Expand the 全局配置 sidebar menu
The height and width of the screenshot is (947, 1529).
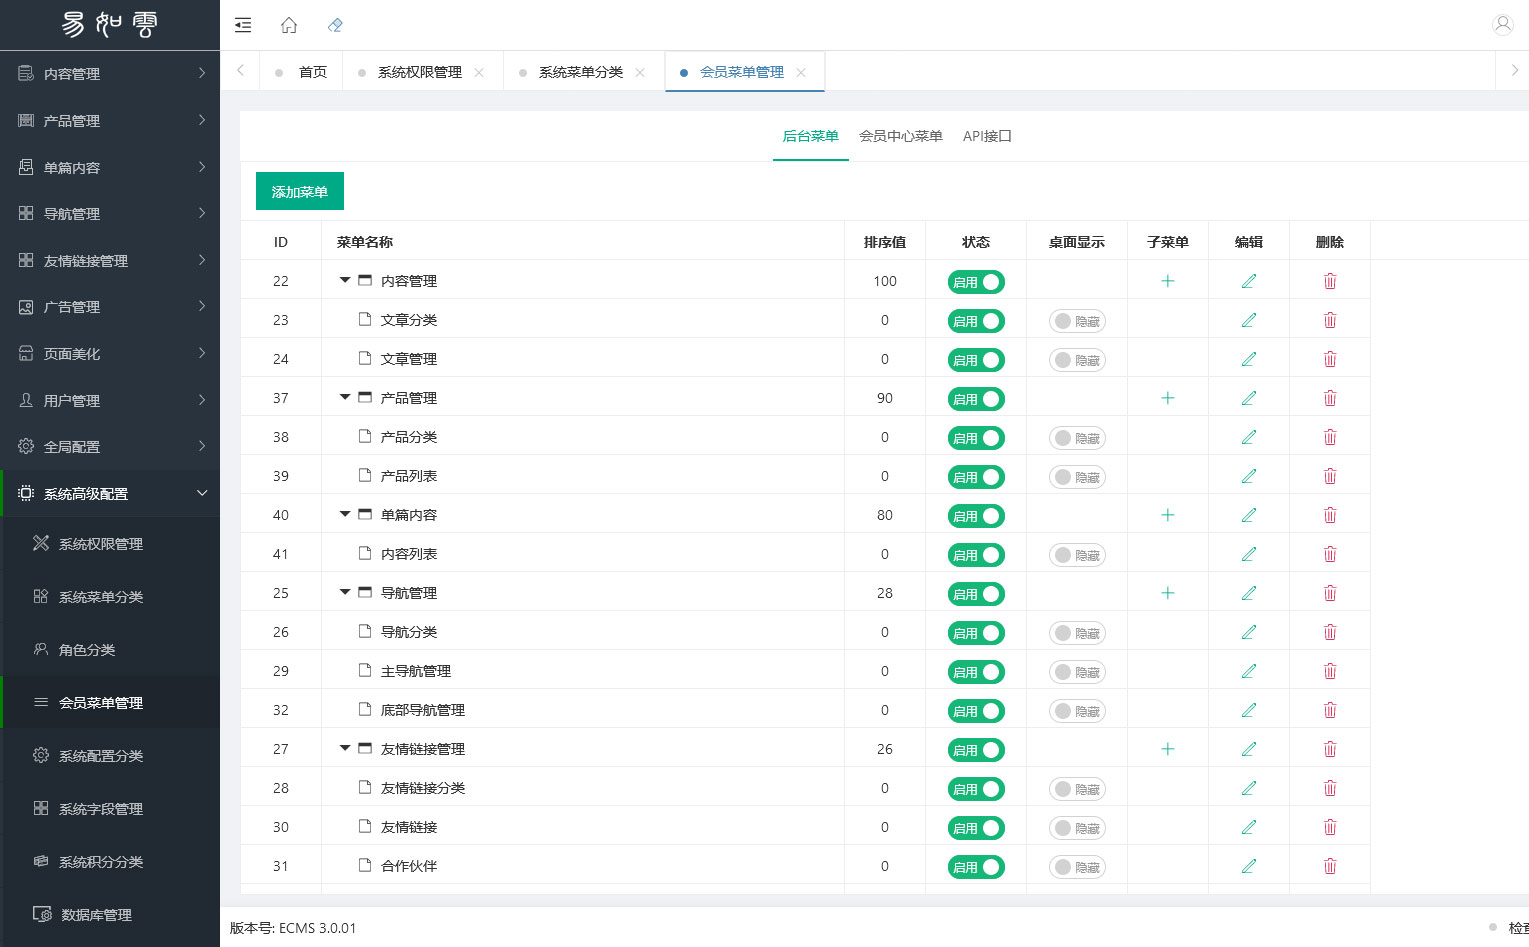110,447
